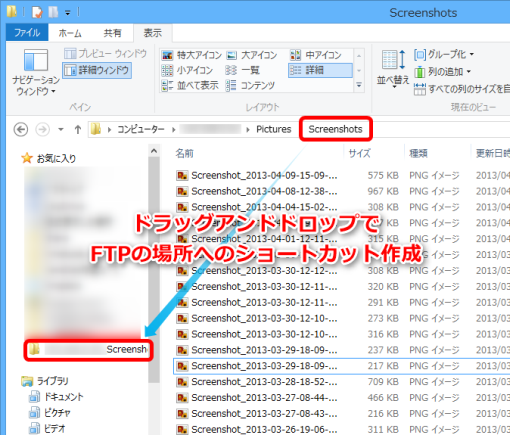Click the PNG icon of Screenshot_2013-04-09-15-09
510x435 pixels.
[182, 175]
